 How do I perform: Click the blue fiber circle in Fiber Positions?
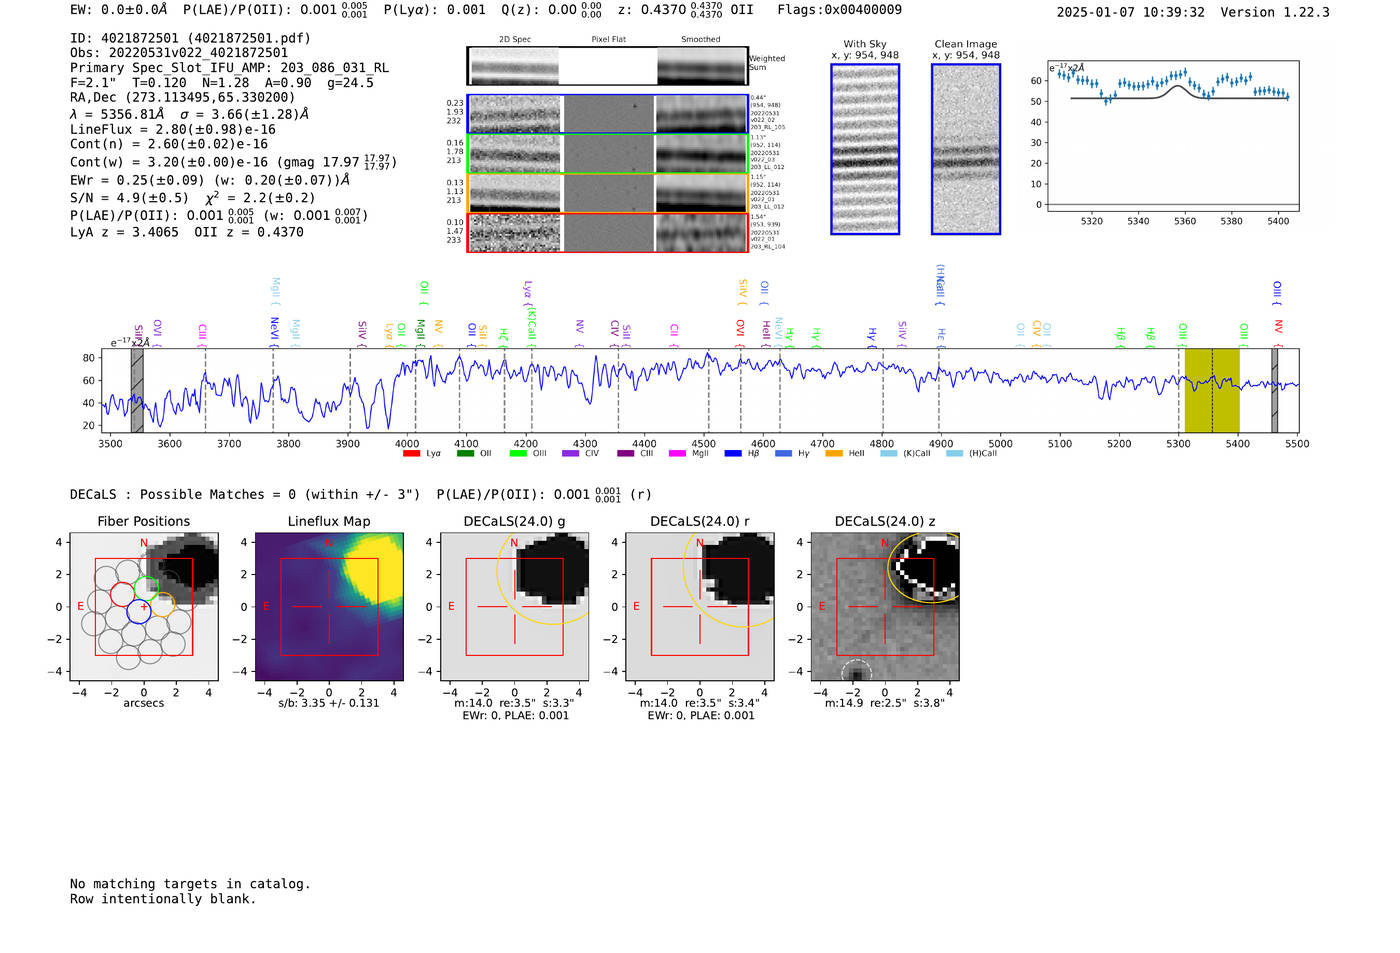click(139, 613)
